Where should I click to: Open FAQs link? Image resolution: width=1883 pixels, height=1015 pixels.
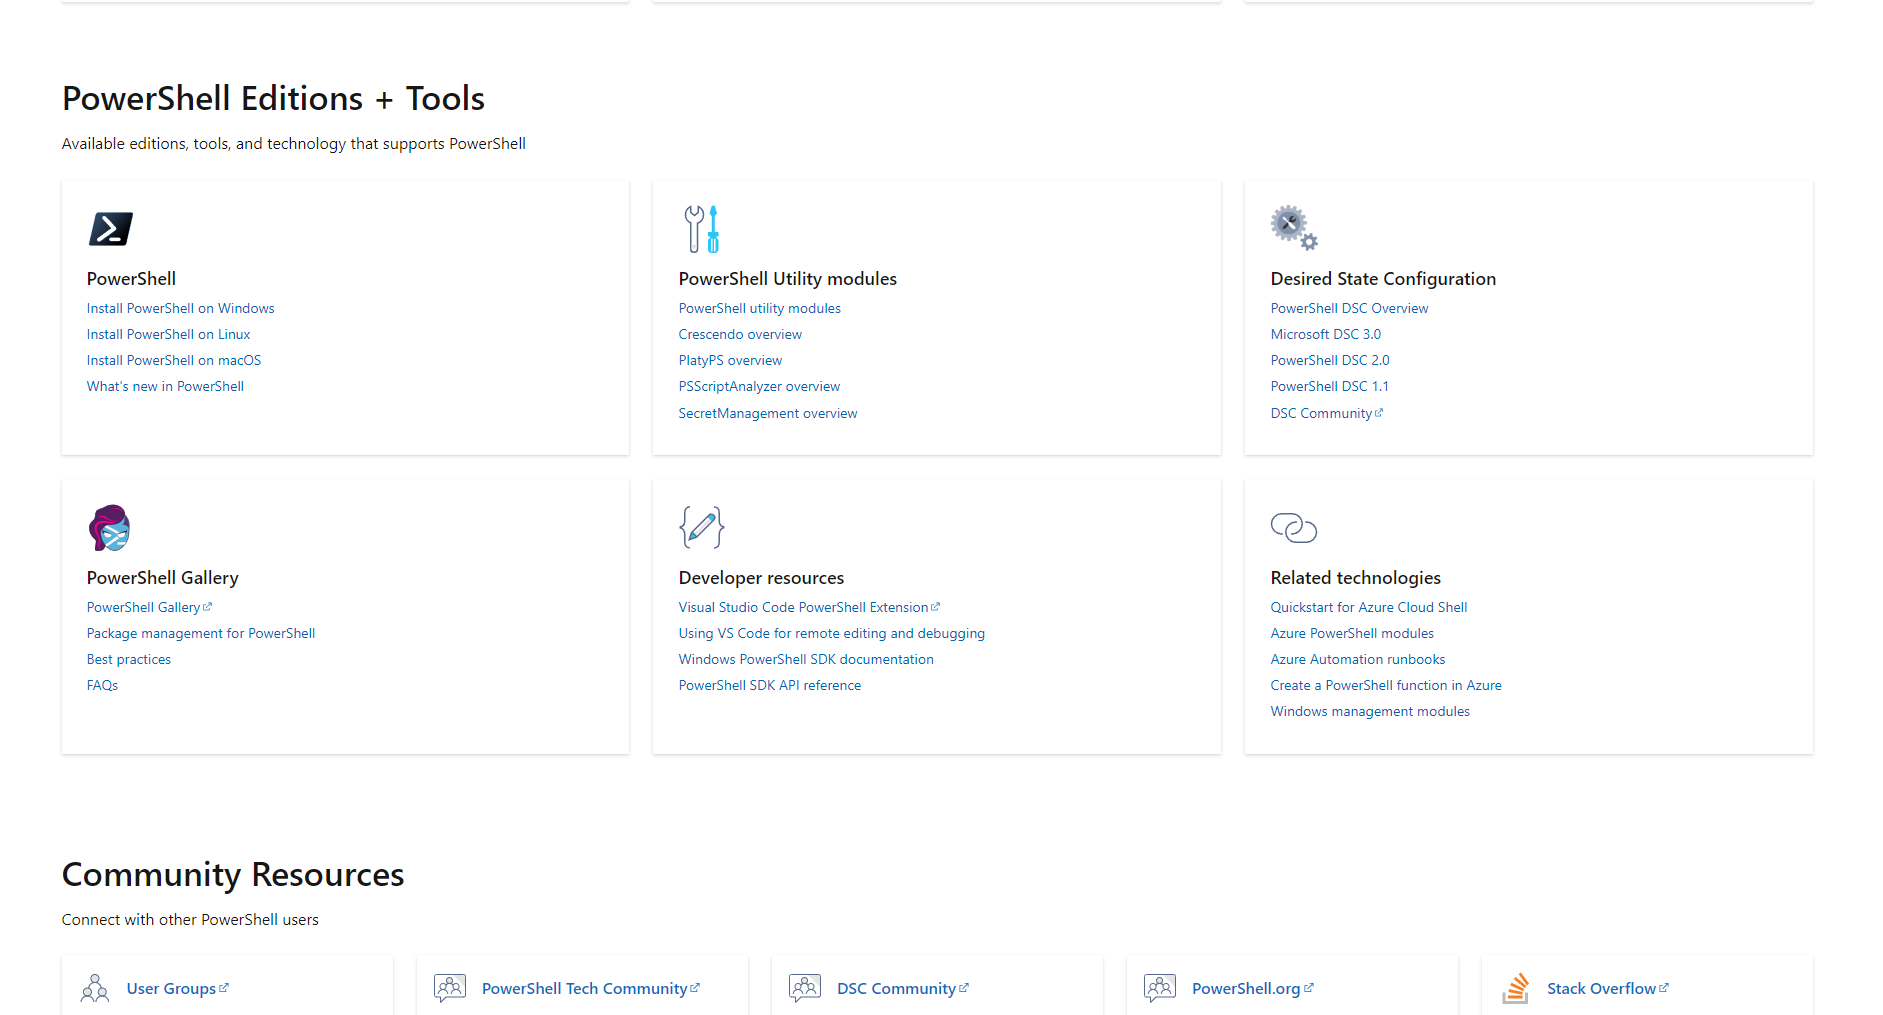coord(102,685)
